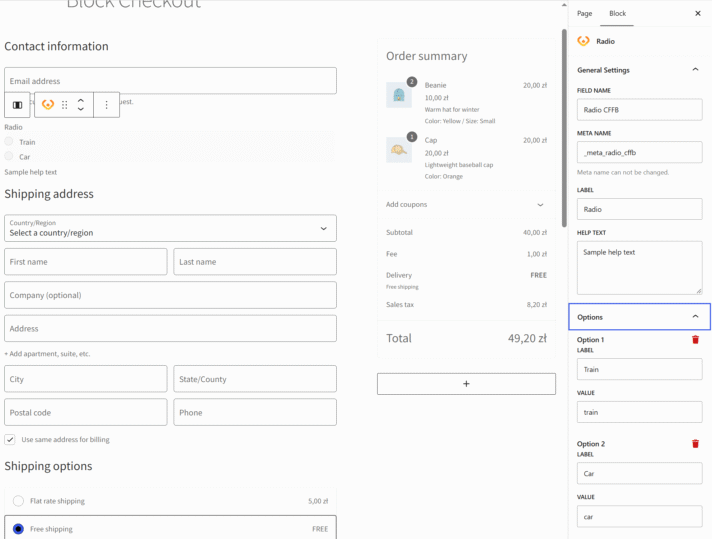The height and width of the screenshot is (539, 712).
Task: Click the Subtotal value 40,00 zł
Action: (x=535, y=232)
